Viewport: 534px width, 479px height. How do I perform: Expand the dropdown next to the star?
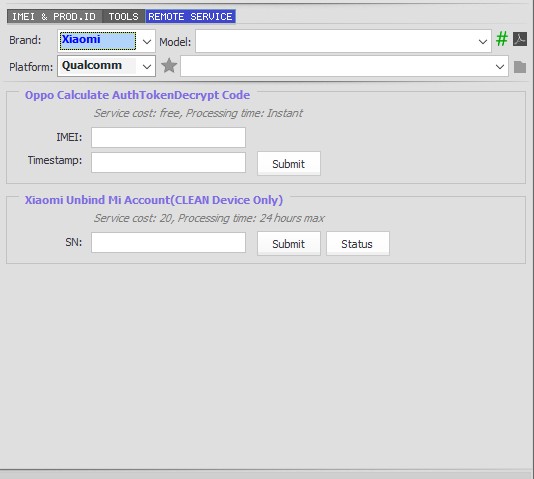[500, 66]
